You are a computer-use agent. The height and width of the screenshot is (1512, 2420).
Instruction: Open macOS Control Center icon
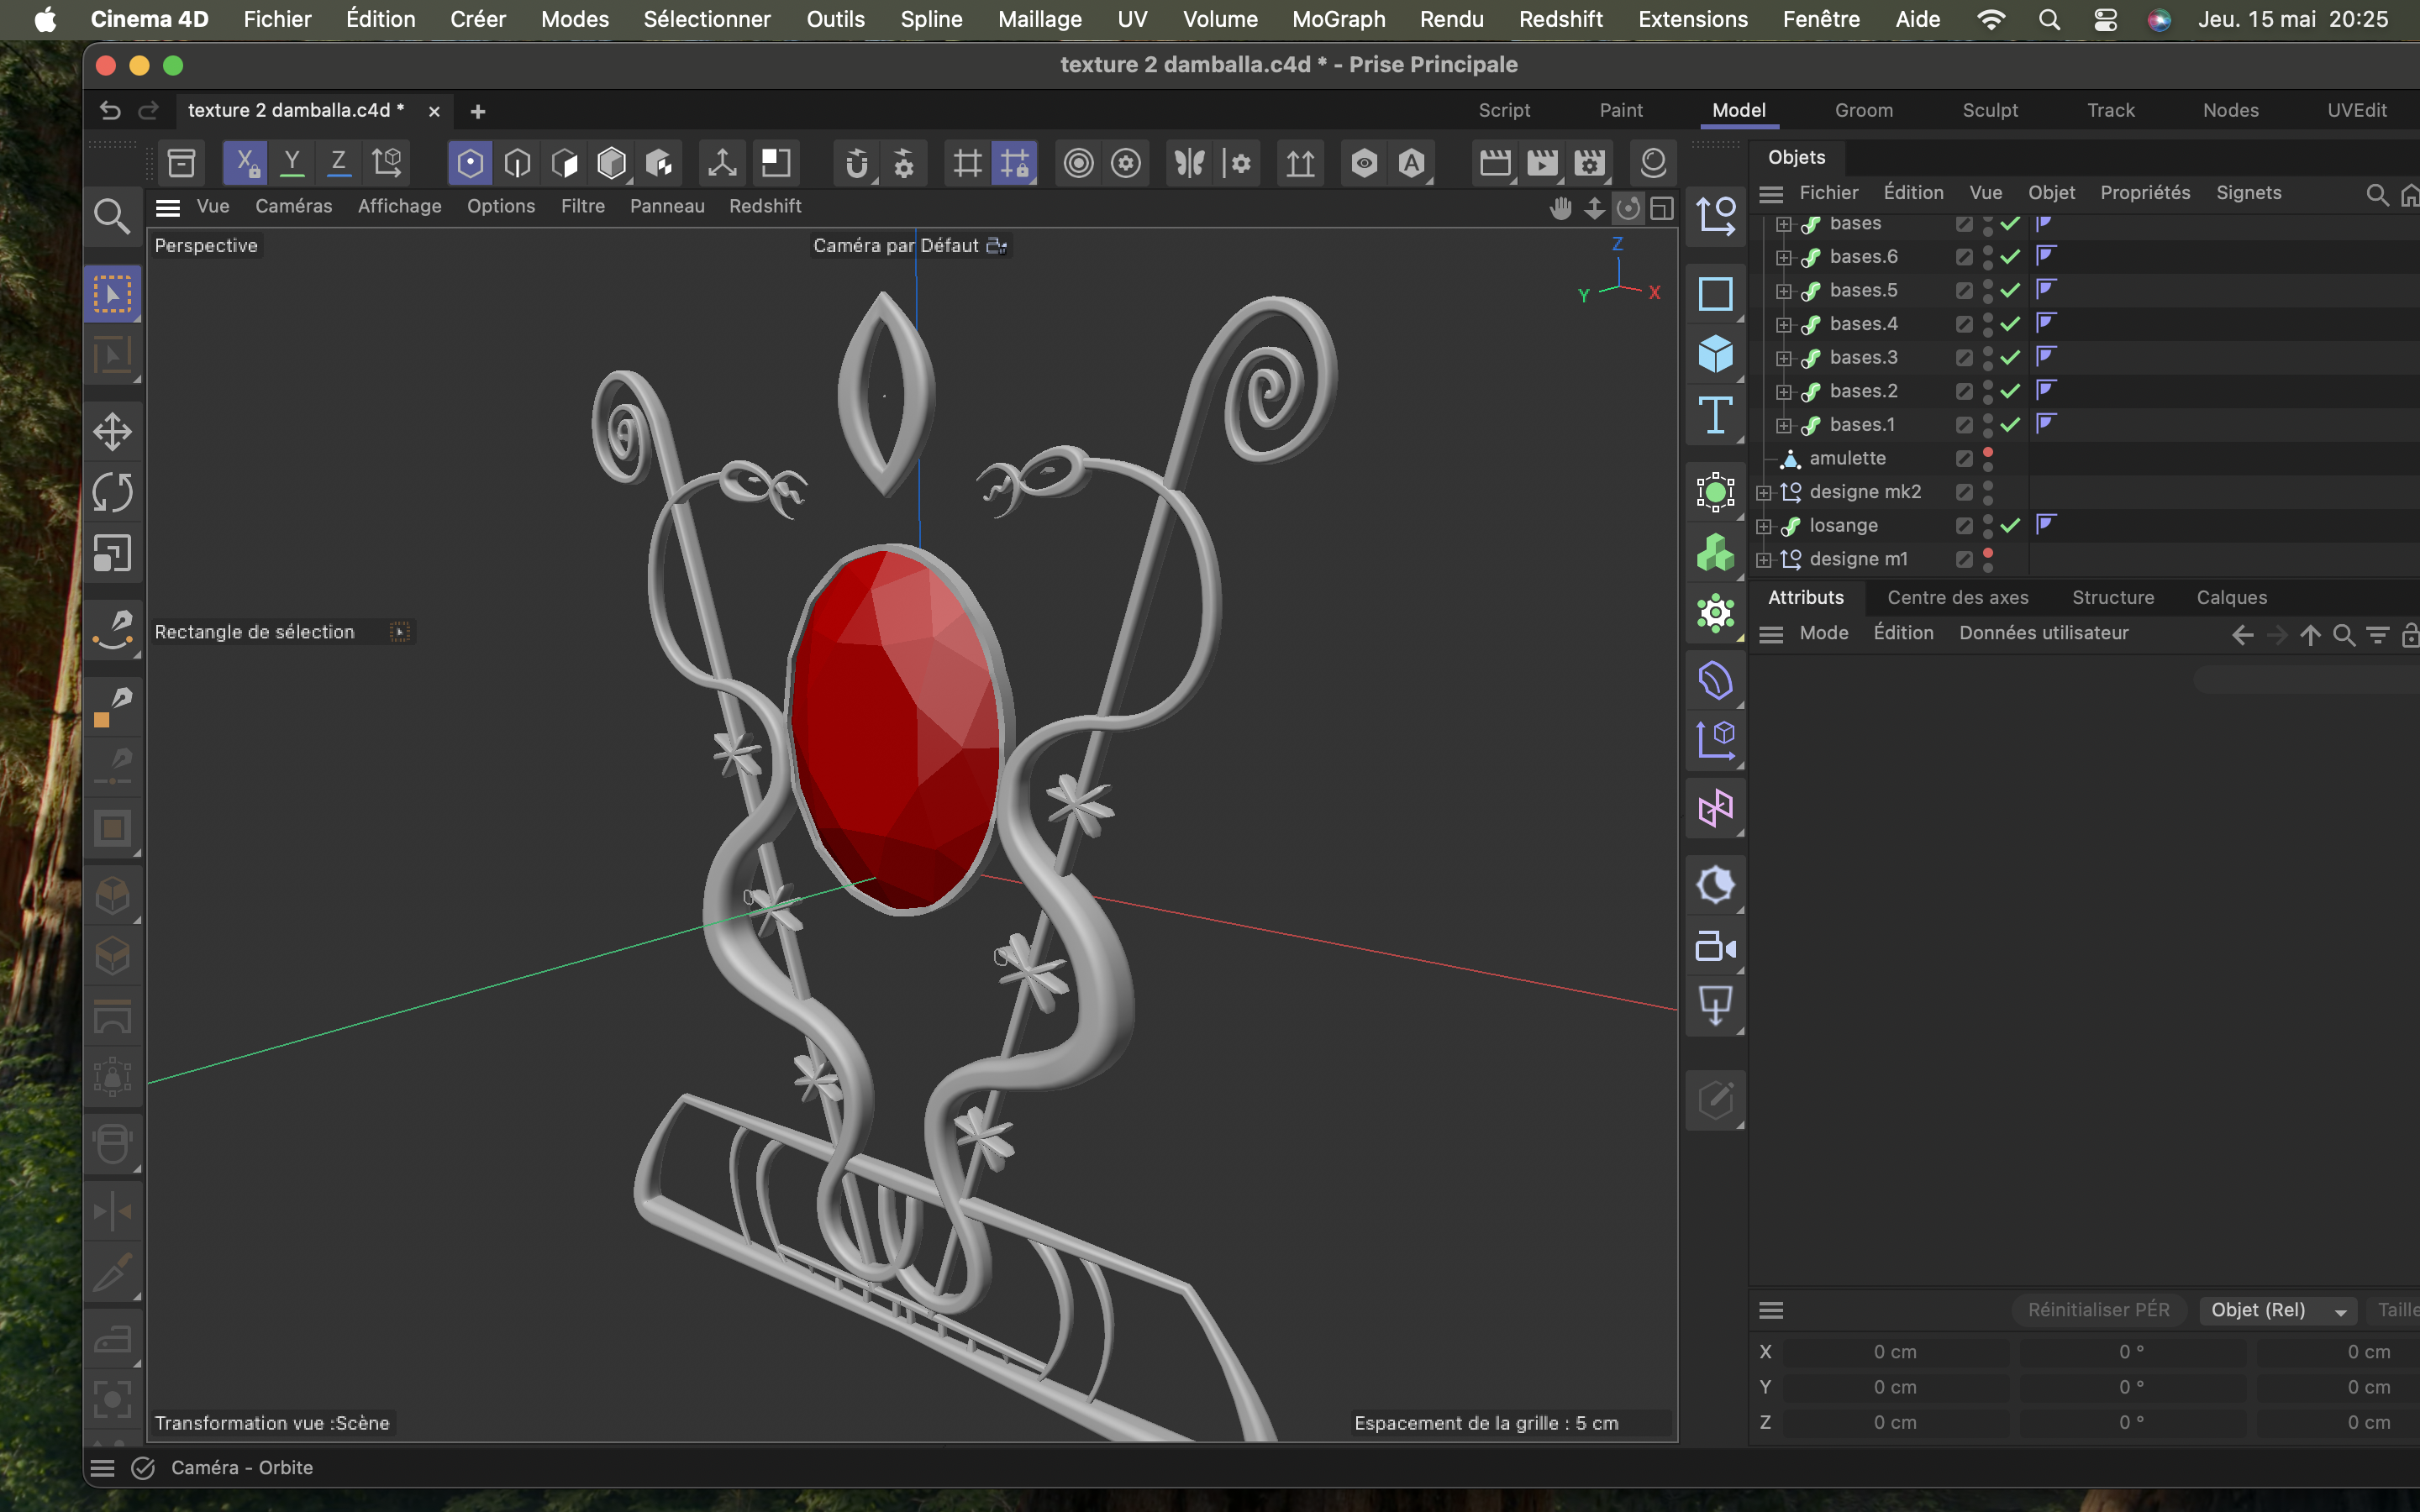point(2105,19)
